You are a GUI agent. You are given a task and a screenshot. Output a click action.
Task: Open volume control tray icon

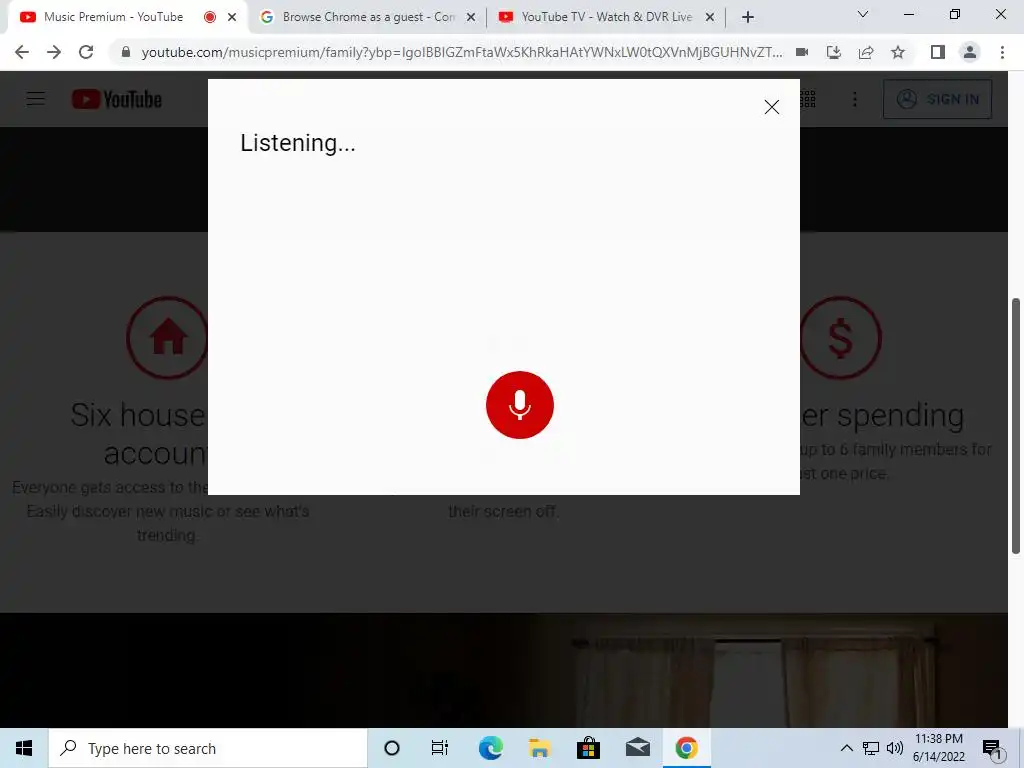pyautogui.click(x=895, y=748)
